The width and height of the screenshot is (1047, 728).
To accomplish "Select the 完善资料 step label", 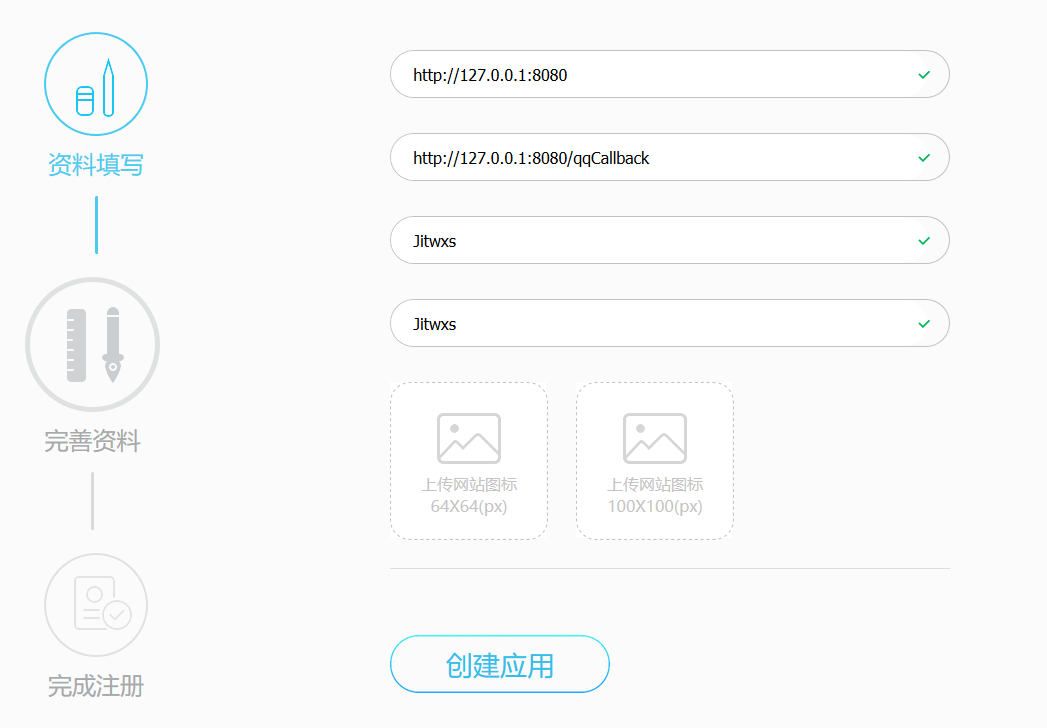I will coord(93,441).
